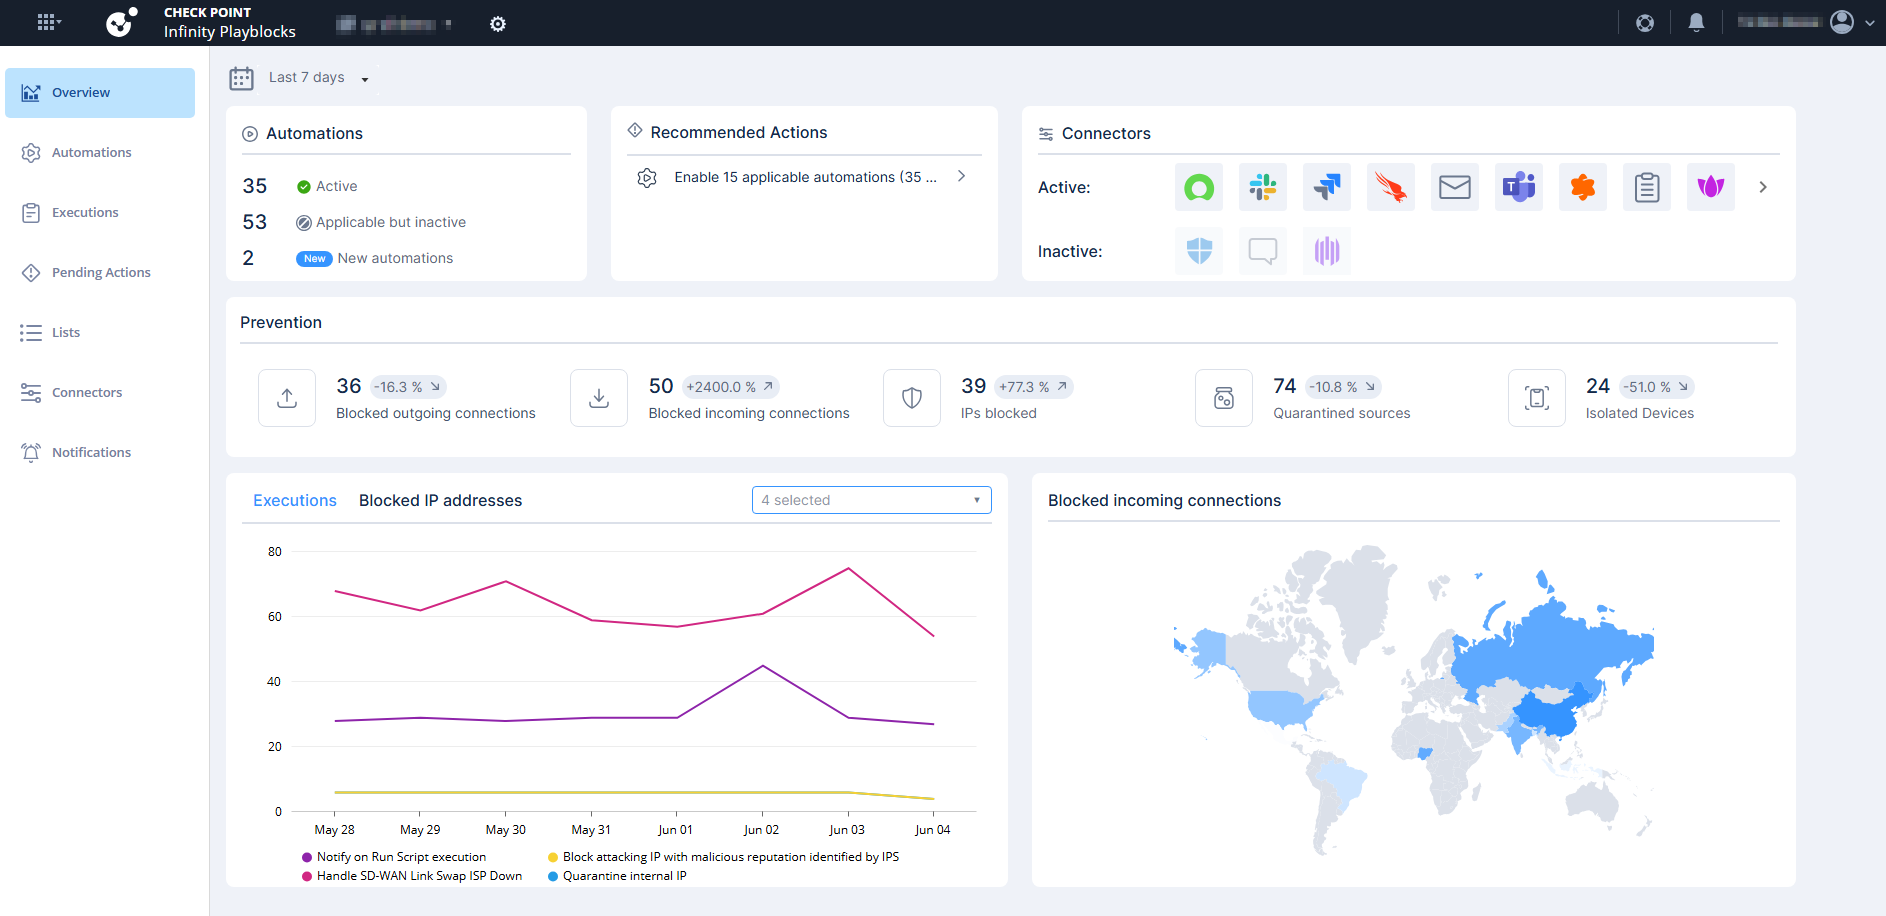
Task: Open Lists in sidebar
Action: 100,333
